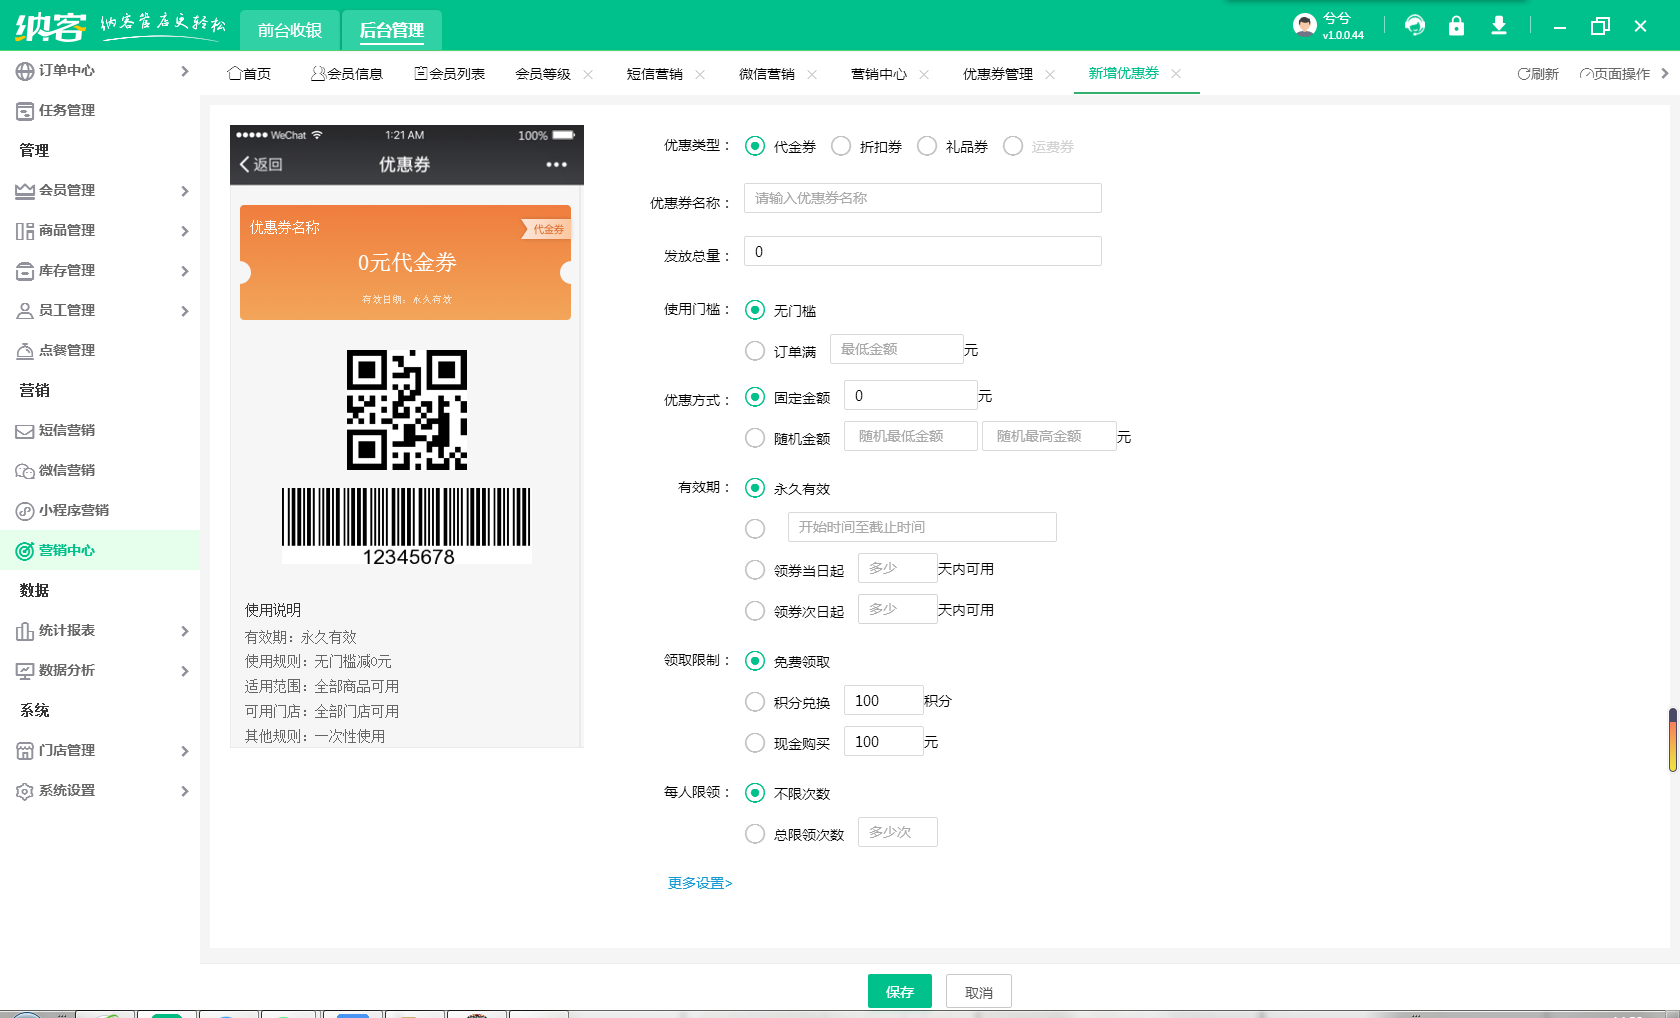Screen dimensions: 1680x1018
Task: Click the 保存 button
Action: pyautogui.click(x=900, y=991)
